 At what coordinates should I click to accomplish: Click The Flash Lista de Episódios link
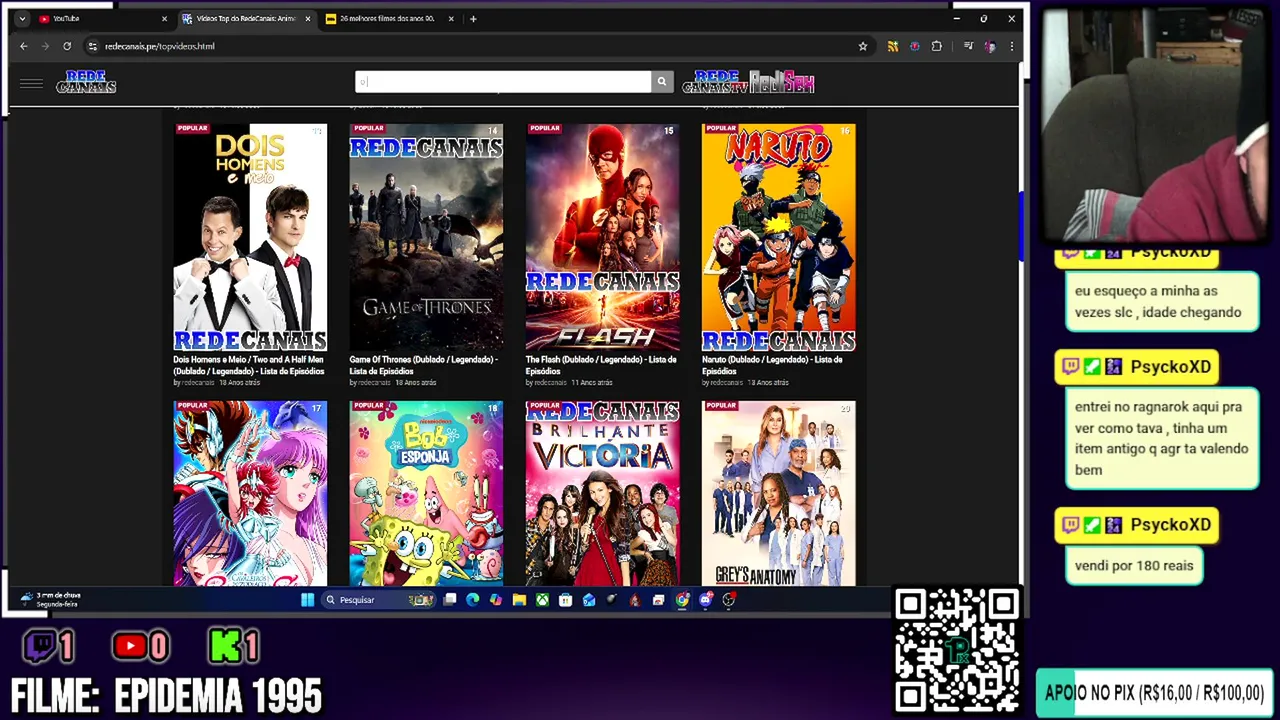coord(601,365)
